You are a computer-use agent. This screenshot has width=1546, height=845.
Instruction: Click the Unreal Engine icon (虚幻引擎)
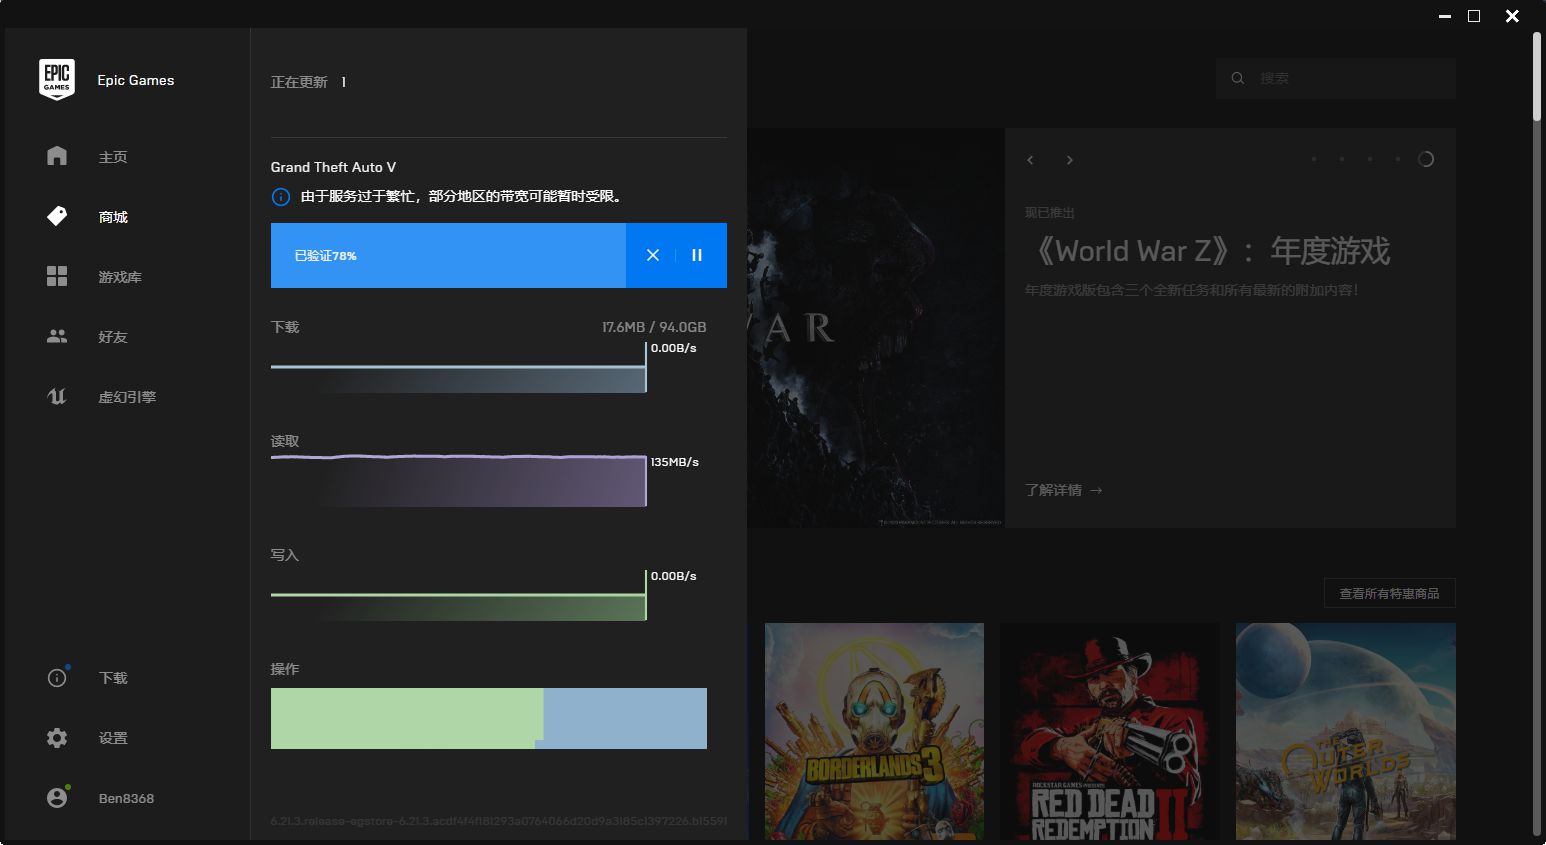tap(57, 396)
